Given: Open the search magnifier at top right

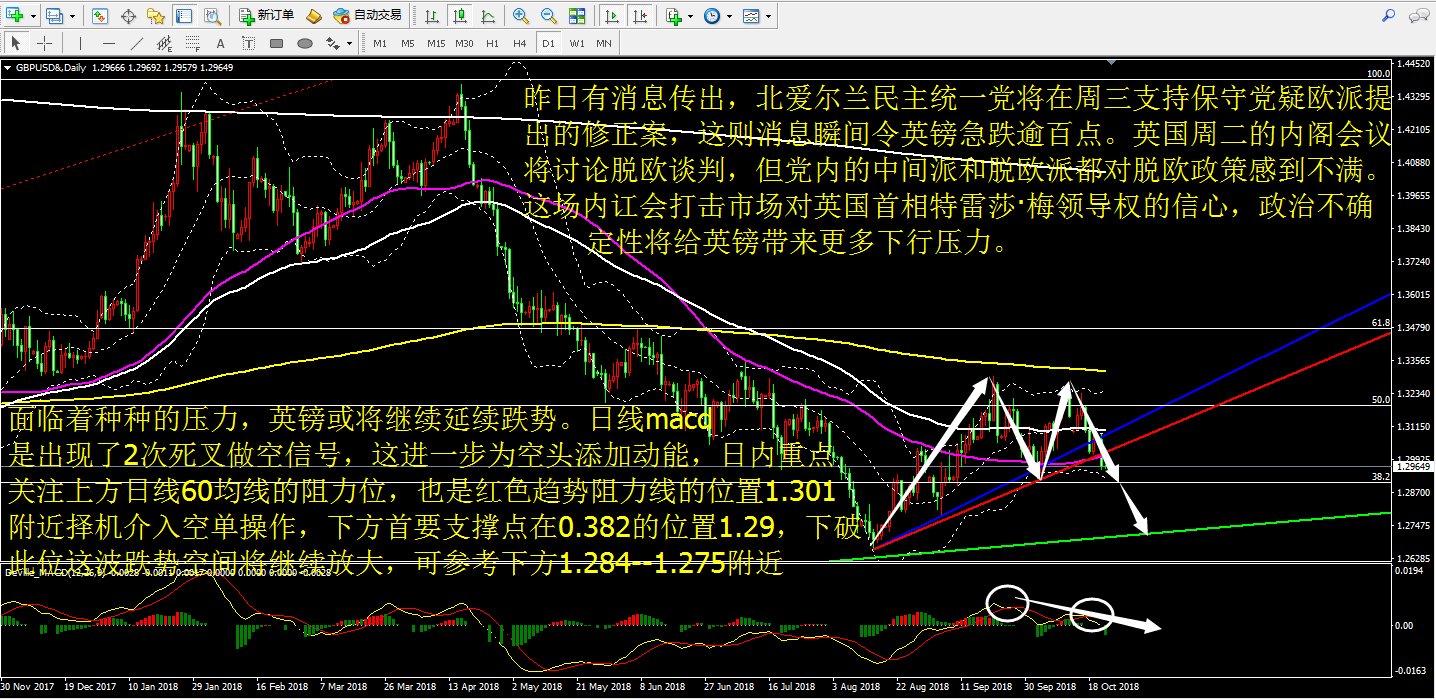Looking at the screenshot, I should (1389, 16).
